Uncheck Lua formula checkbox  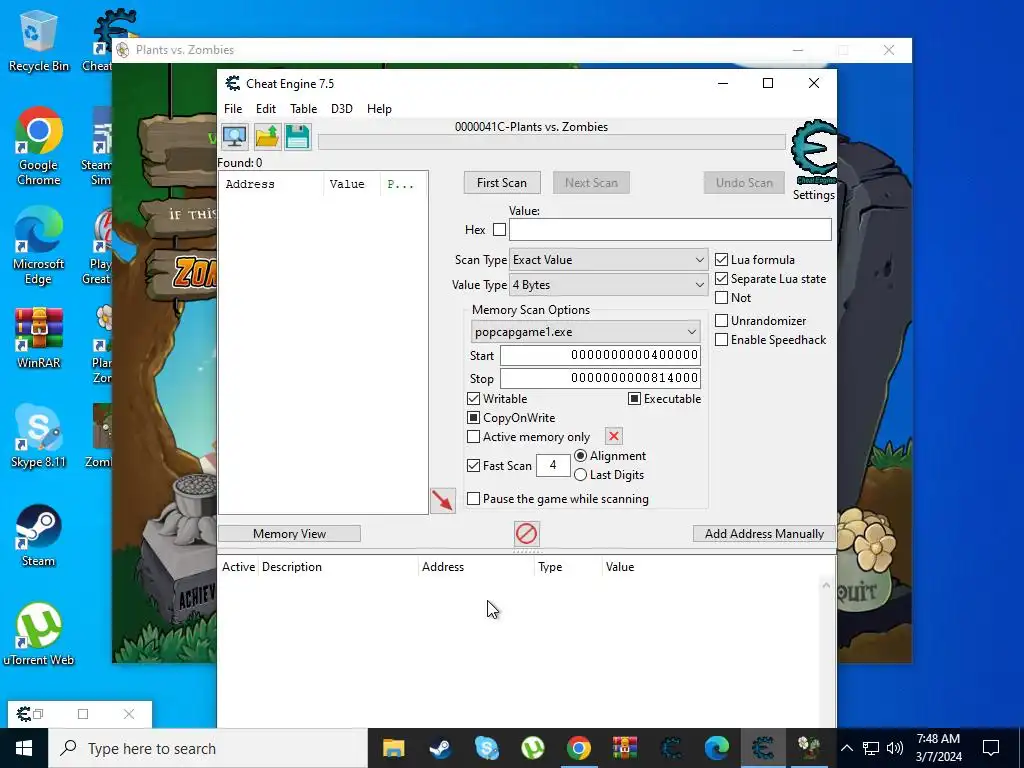722,260
